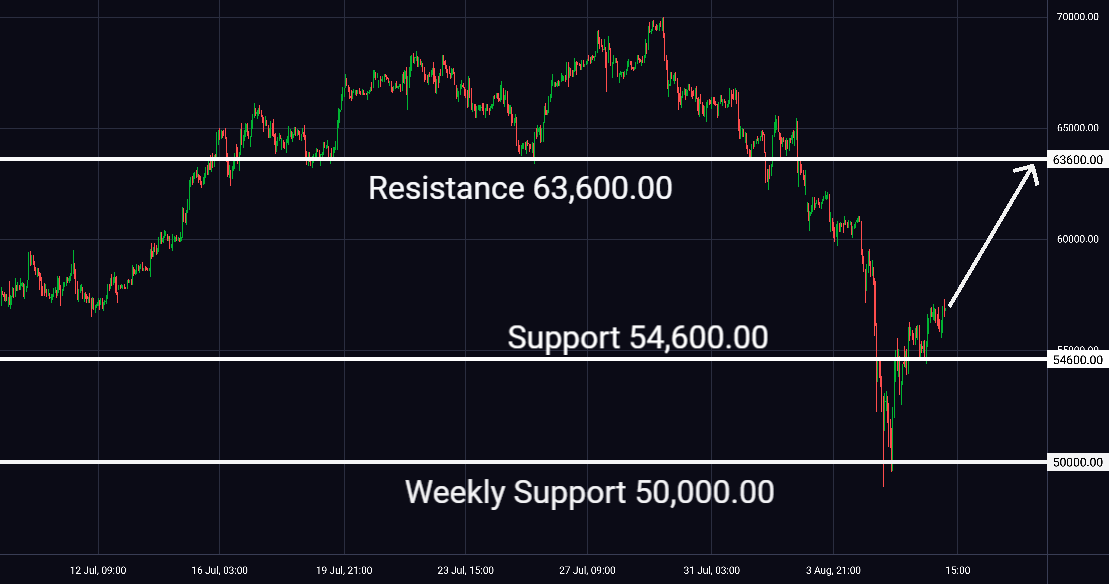Image resolution: width=1109 pixels, height=584 pixels.
Task: Click the 54600.00 price tag on axis
Action: [1077, 360]
